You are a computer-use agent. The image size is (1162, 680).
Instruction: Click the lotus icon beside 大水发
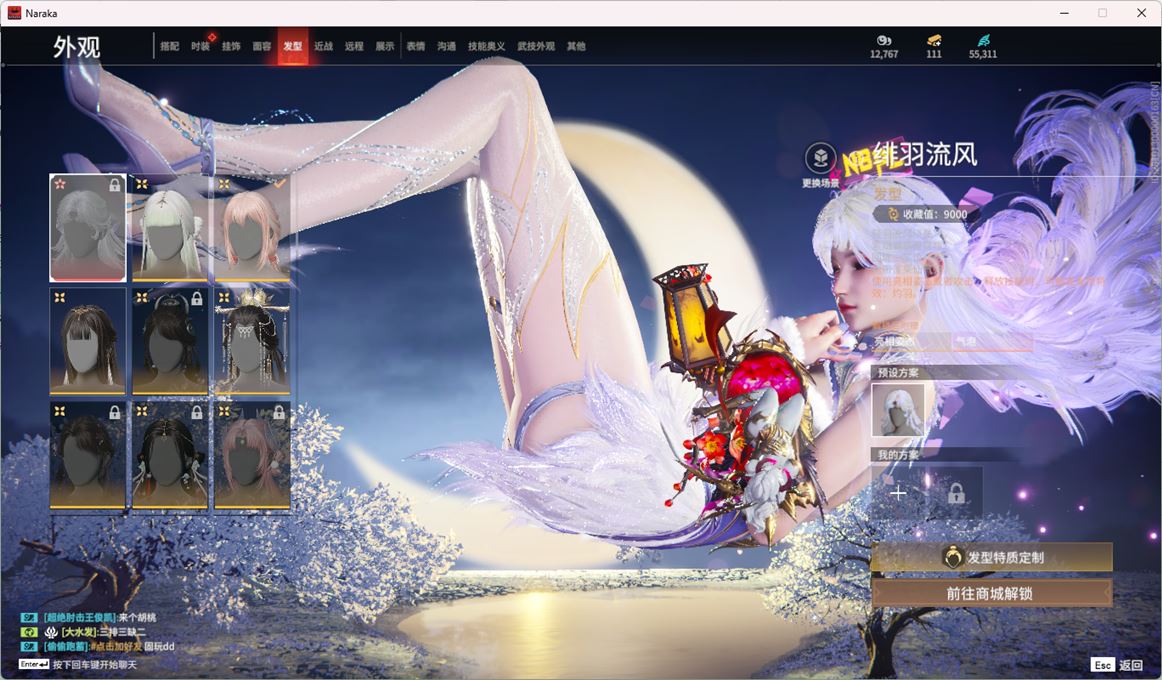[50, 632]
